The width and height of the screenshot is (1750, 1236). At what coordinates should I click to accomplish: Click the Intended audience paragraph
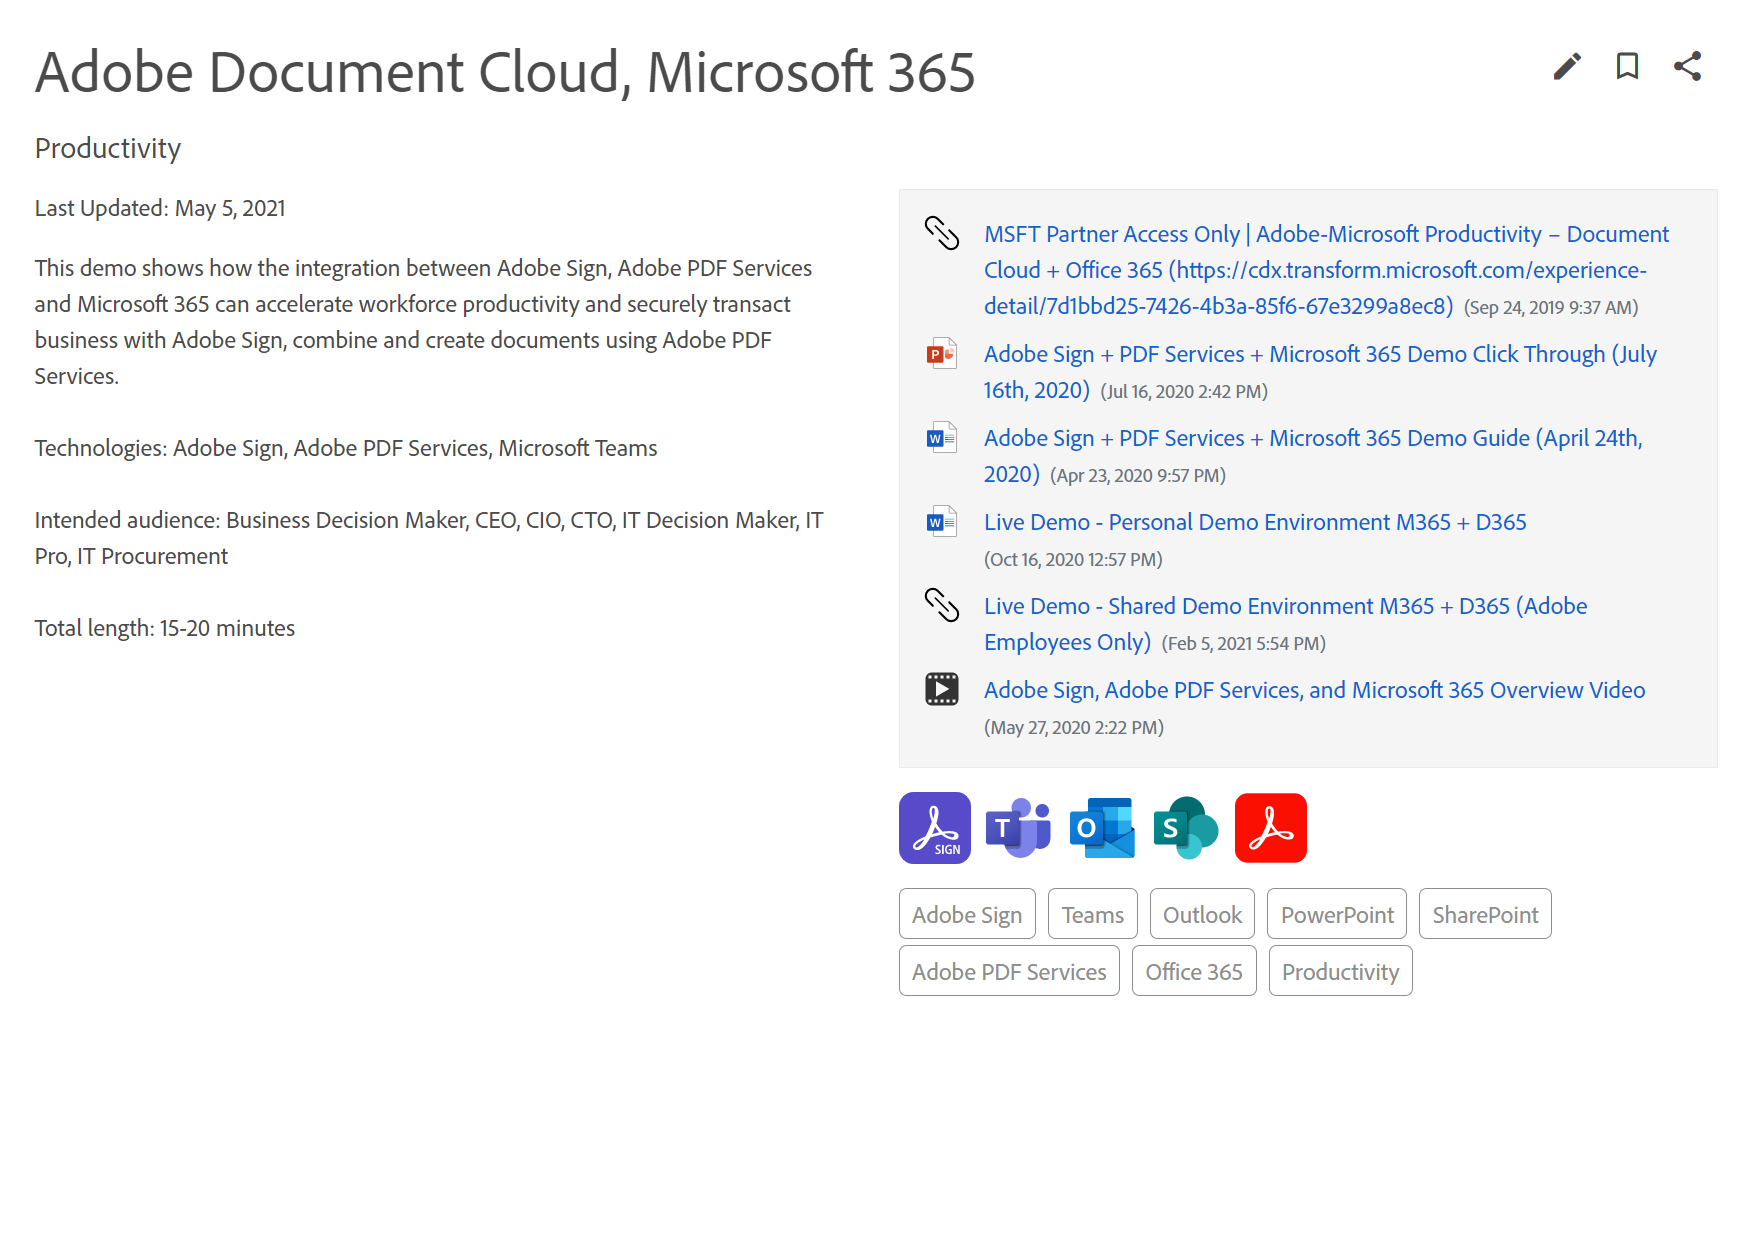tap(429, 538)
